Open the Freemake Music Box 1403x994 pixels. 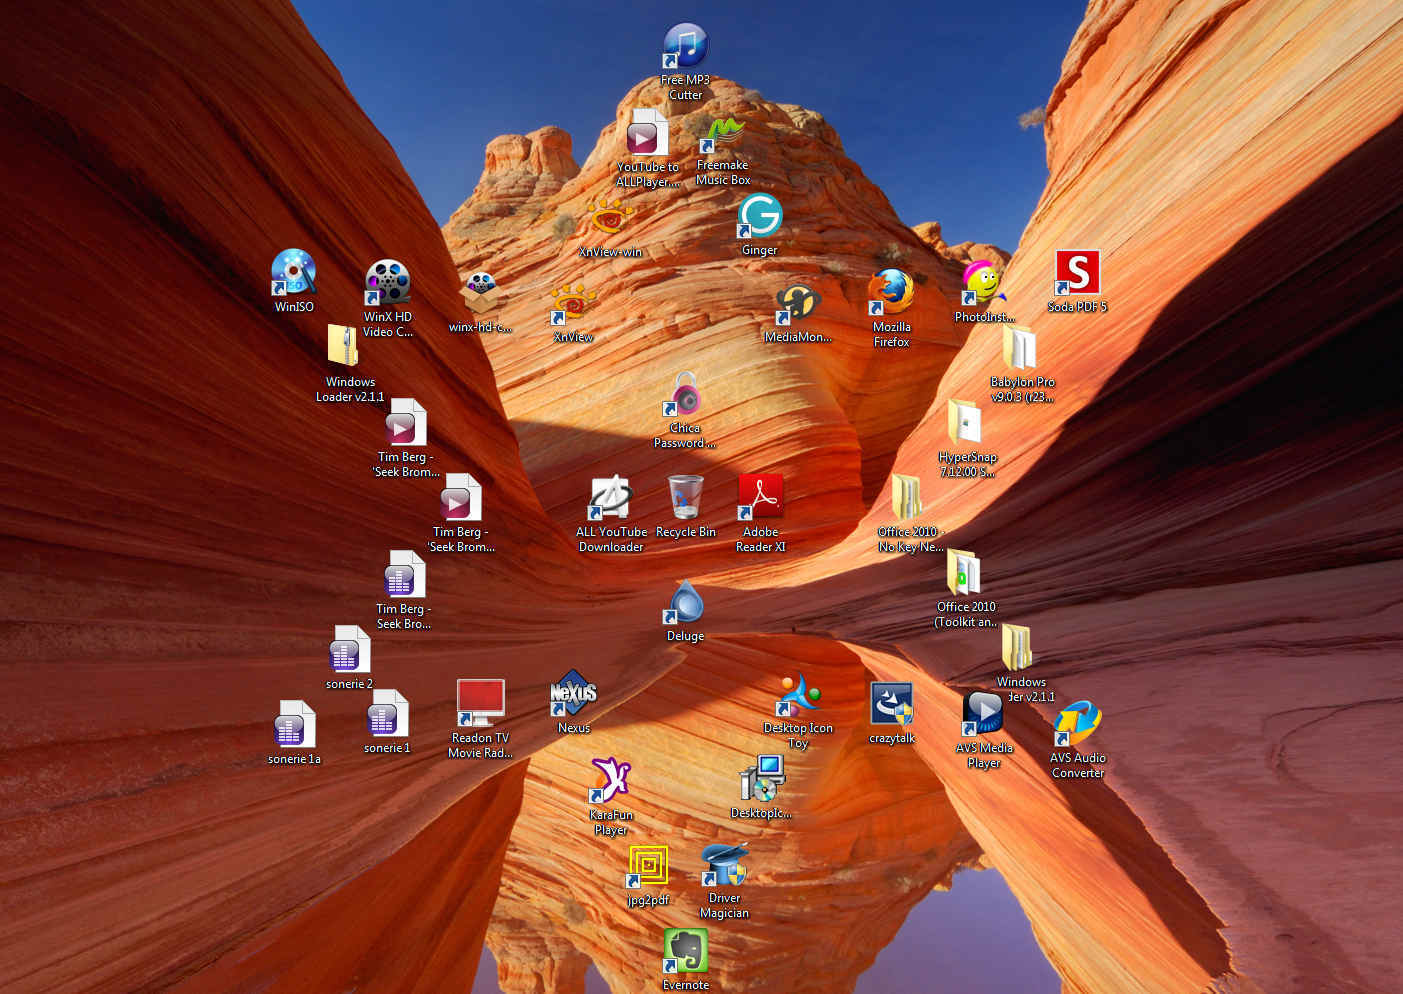pyautogui.click(x=723, y=131)
